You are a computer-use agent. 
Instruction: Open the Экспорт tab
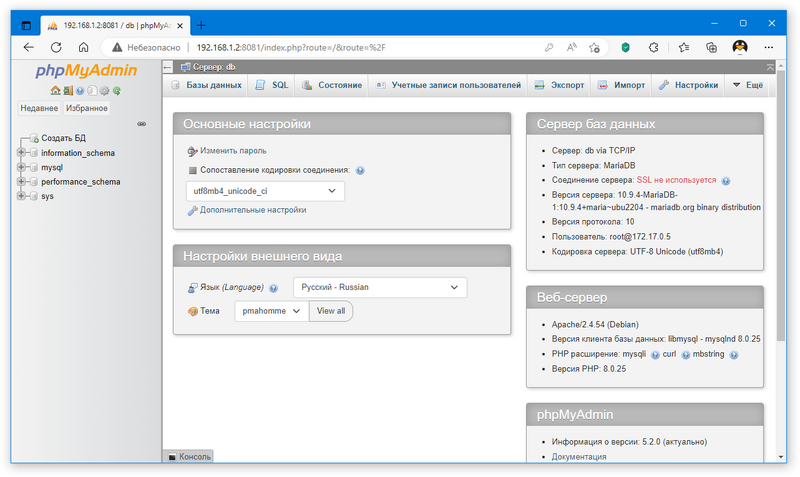pyautogui.click(x=559, y=85)
